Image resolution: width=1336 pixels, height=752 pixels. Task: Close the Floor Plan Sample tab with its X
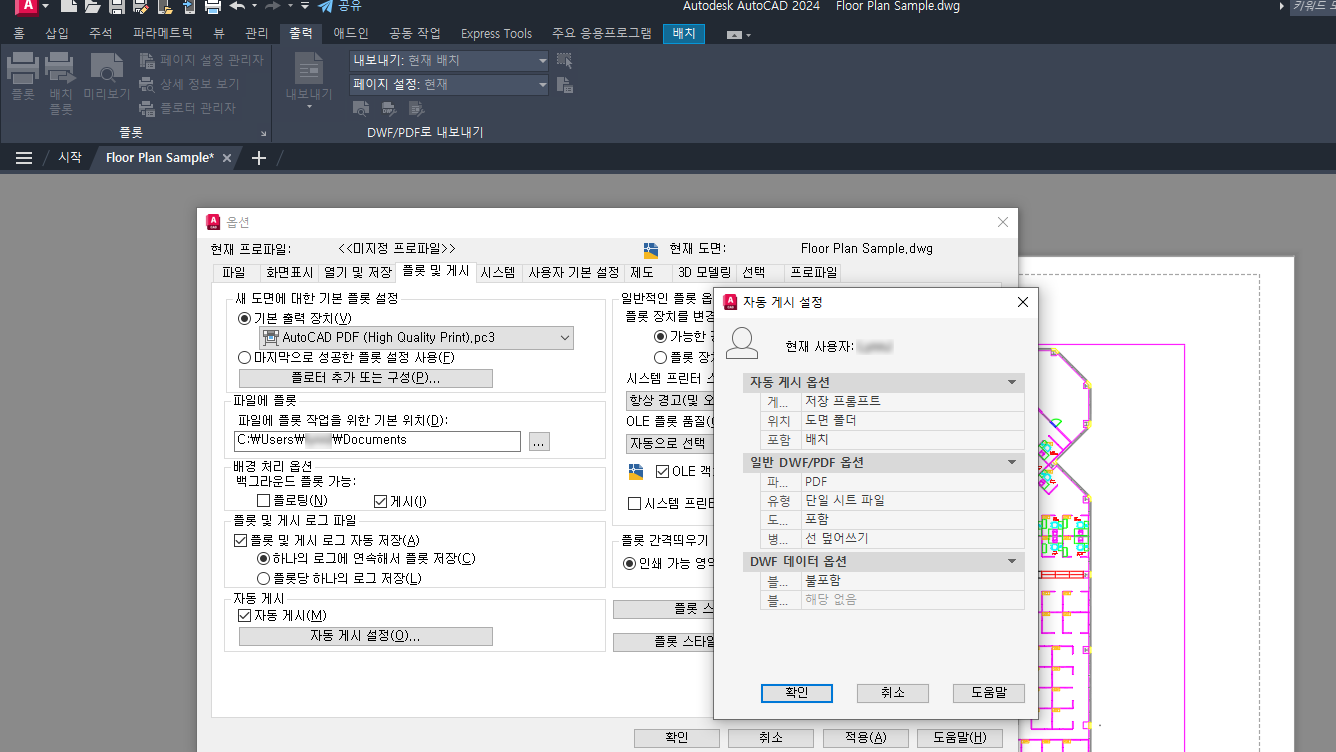227,158
